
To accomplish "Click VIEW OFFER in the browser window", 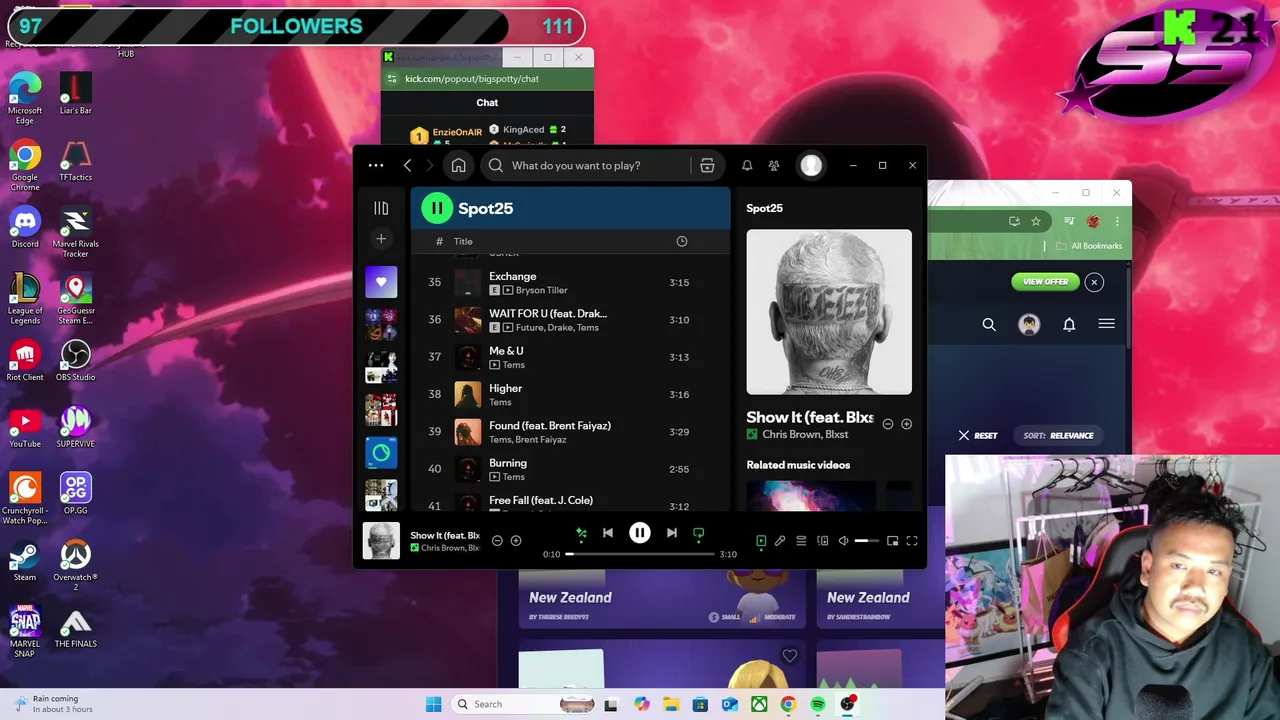I will pyautogui.click(x=1045, y=282).
